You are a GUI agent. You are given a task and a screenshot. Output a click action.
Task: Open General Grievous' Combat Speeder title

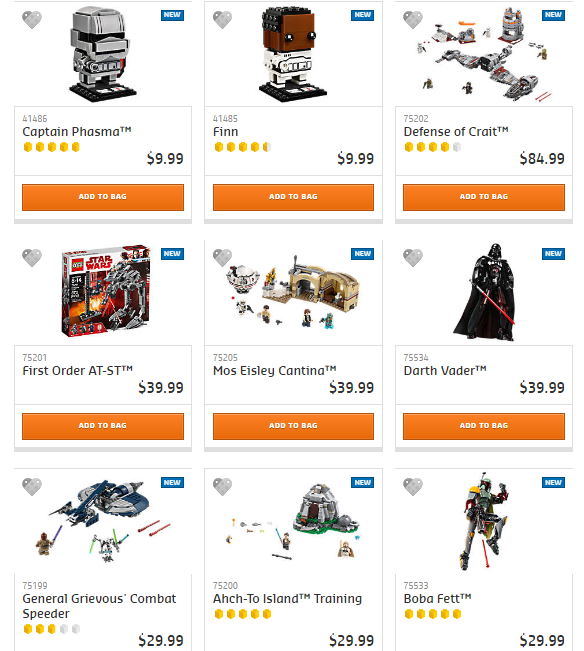tap(99, 606)
